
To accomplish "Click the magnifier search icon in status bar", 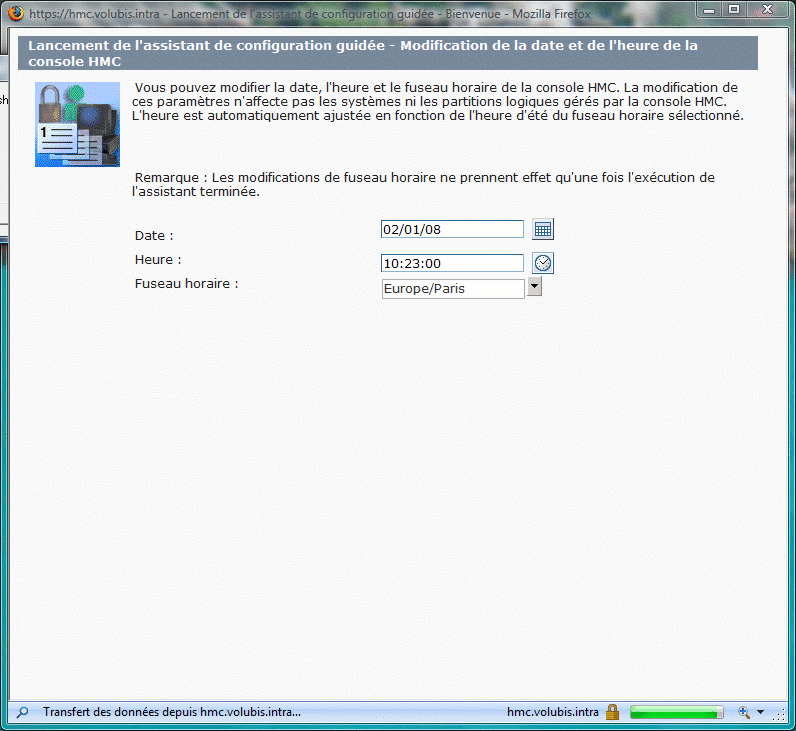I will click(22, 712).
